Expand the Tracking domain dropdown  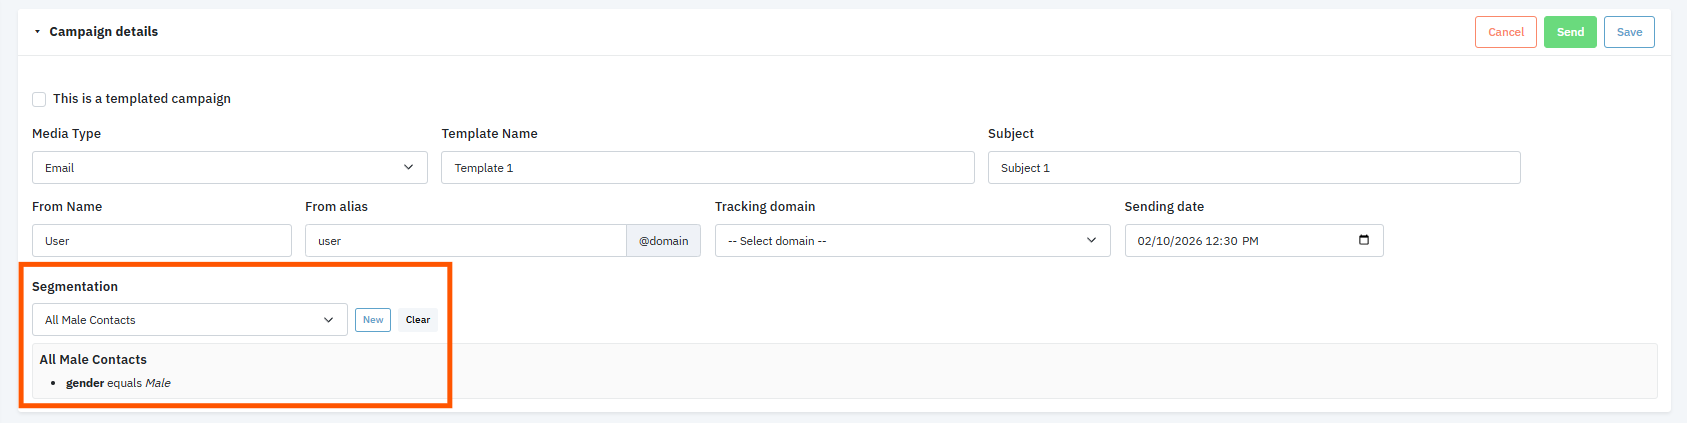[912, 241]
